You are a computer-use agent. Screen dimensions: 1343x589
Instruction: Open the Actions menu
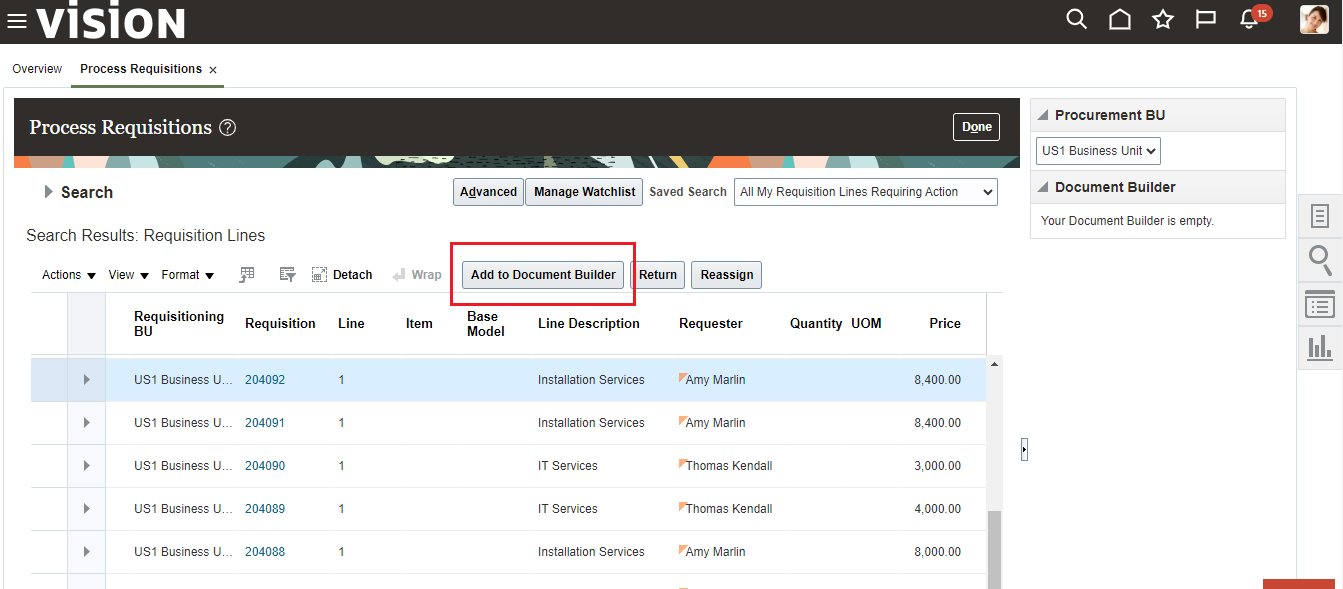pos(69,275)
